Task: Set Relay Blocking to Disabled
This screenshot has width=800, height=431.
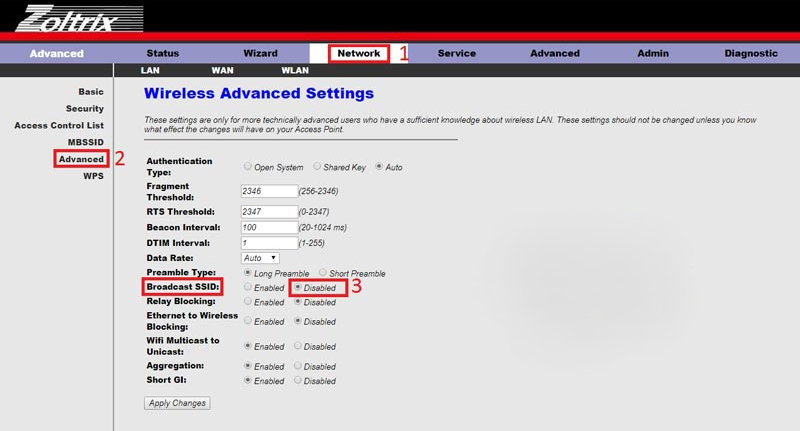Action: pyautogui.click(x=297, y=301)
